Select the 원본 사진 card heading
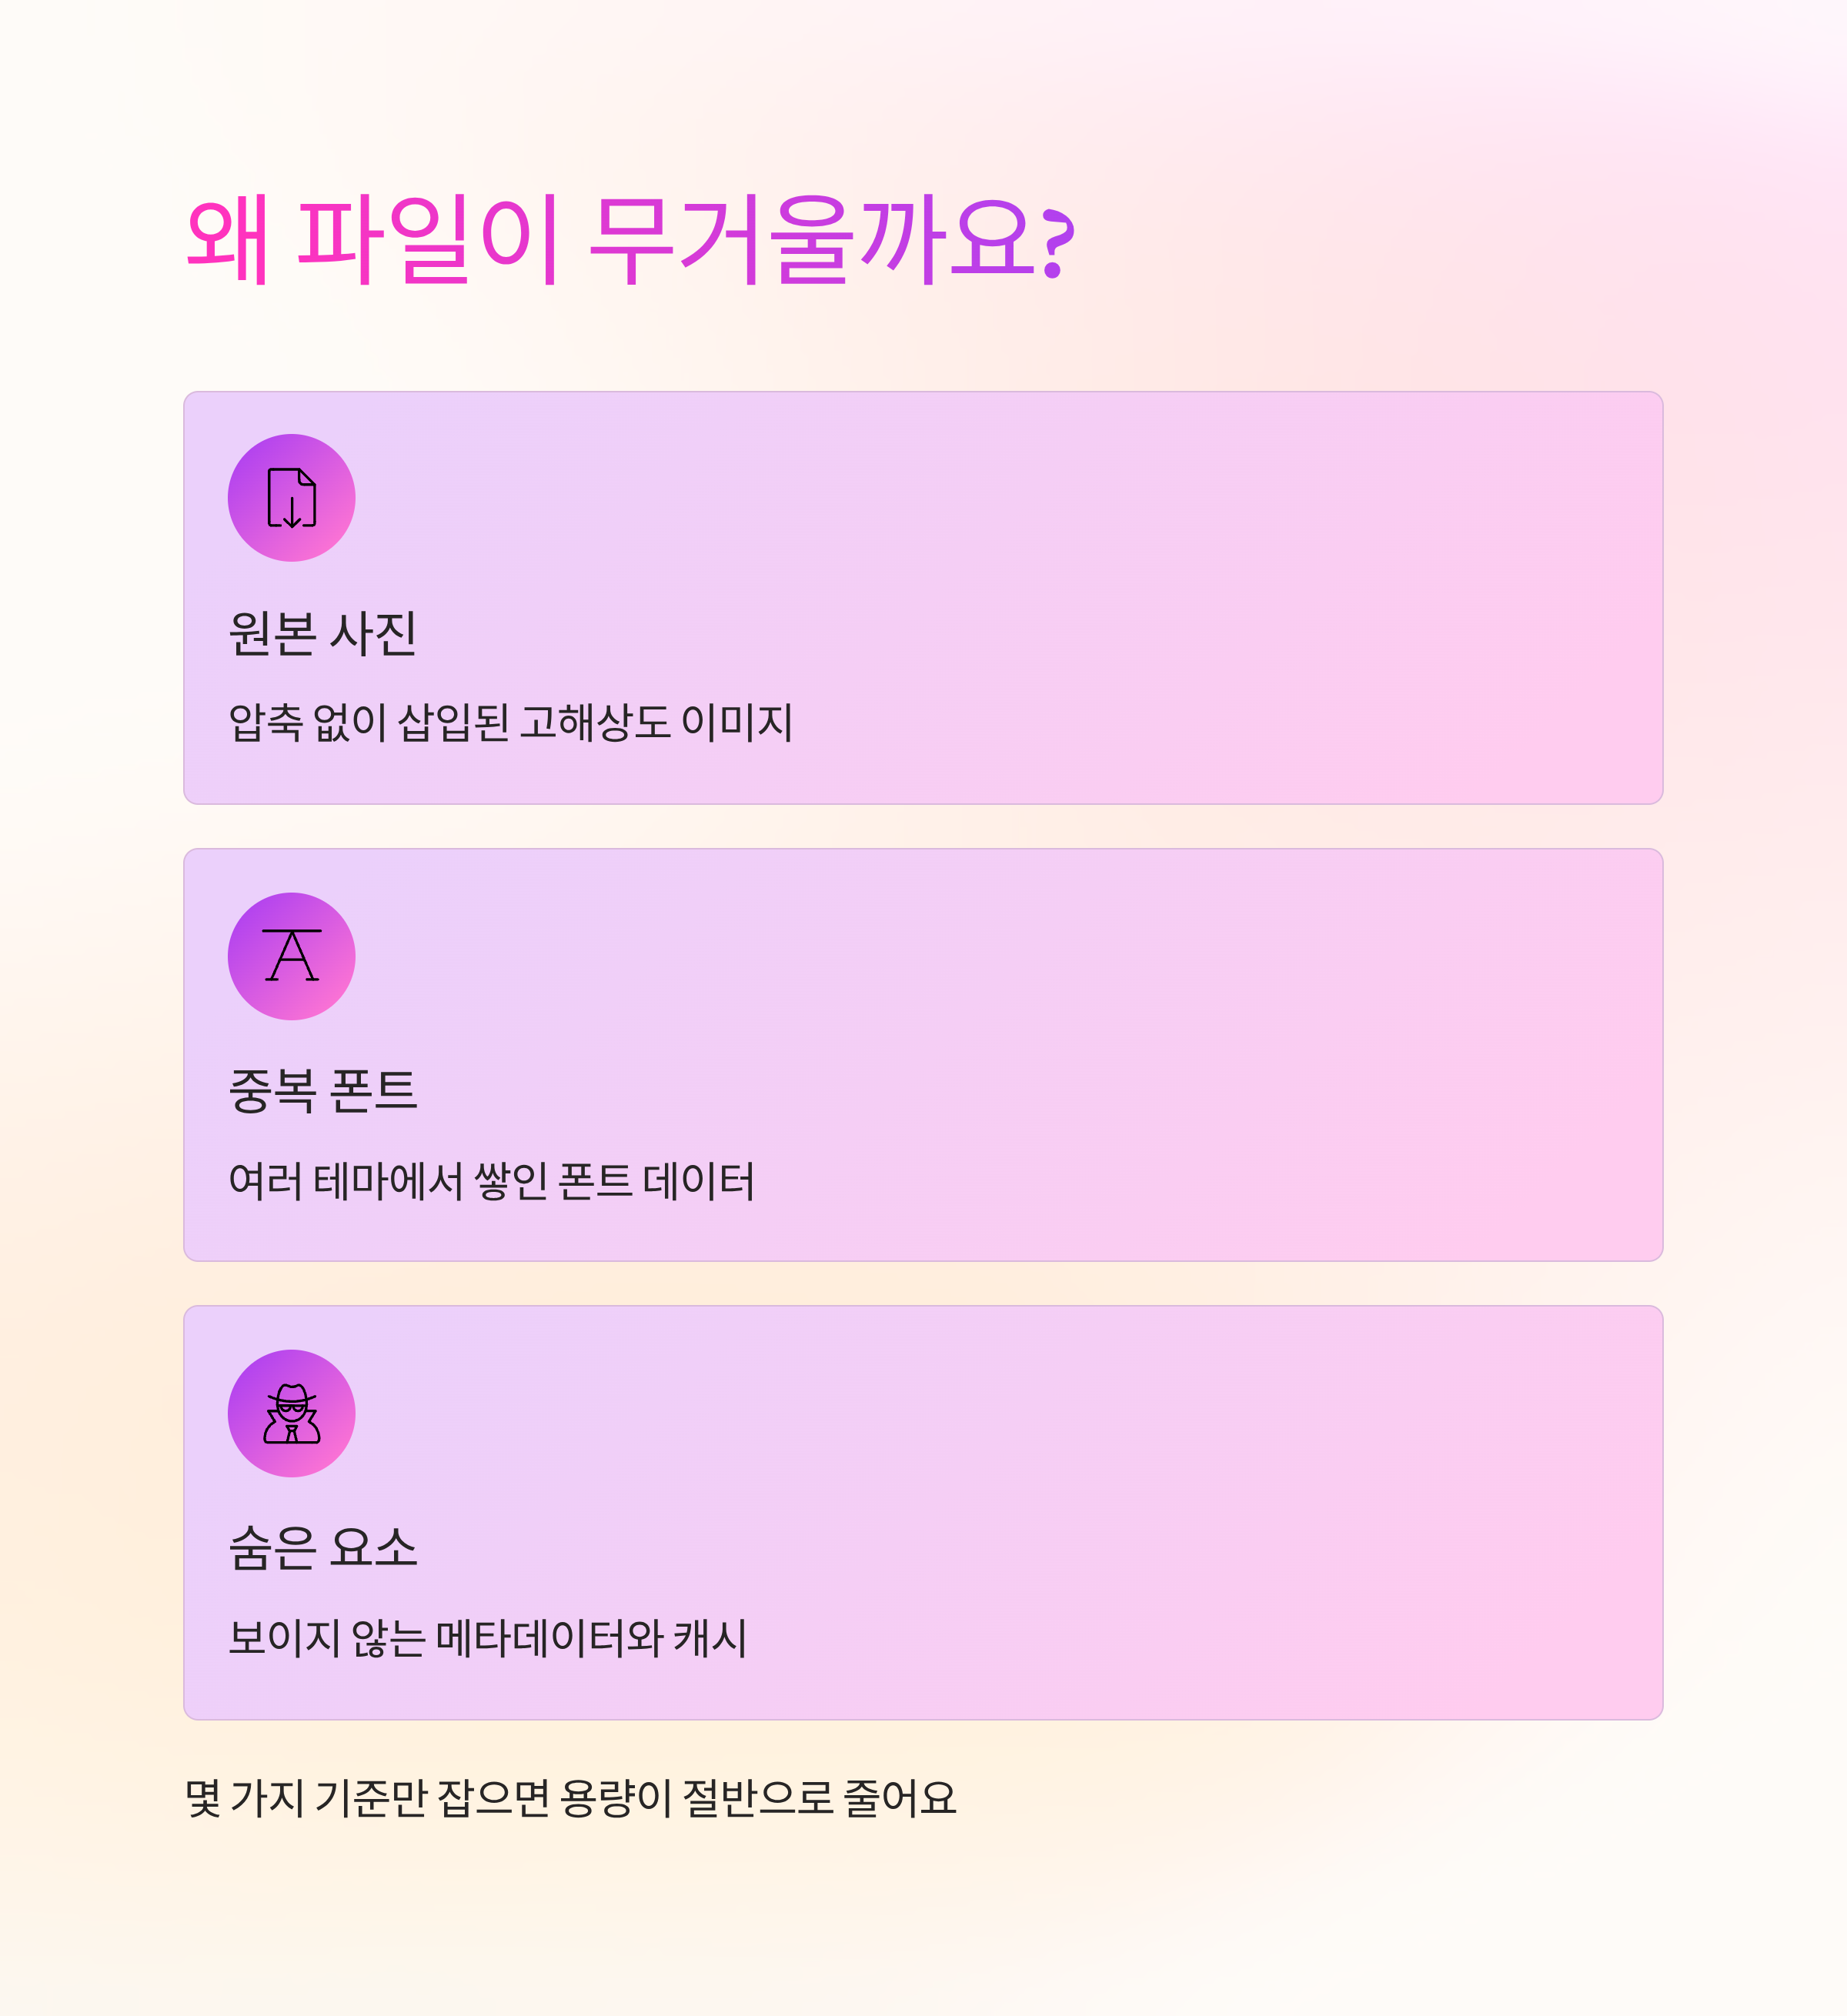This screenshot has width=1847, height=2016. click(322, 633)
